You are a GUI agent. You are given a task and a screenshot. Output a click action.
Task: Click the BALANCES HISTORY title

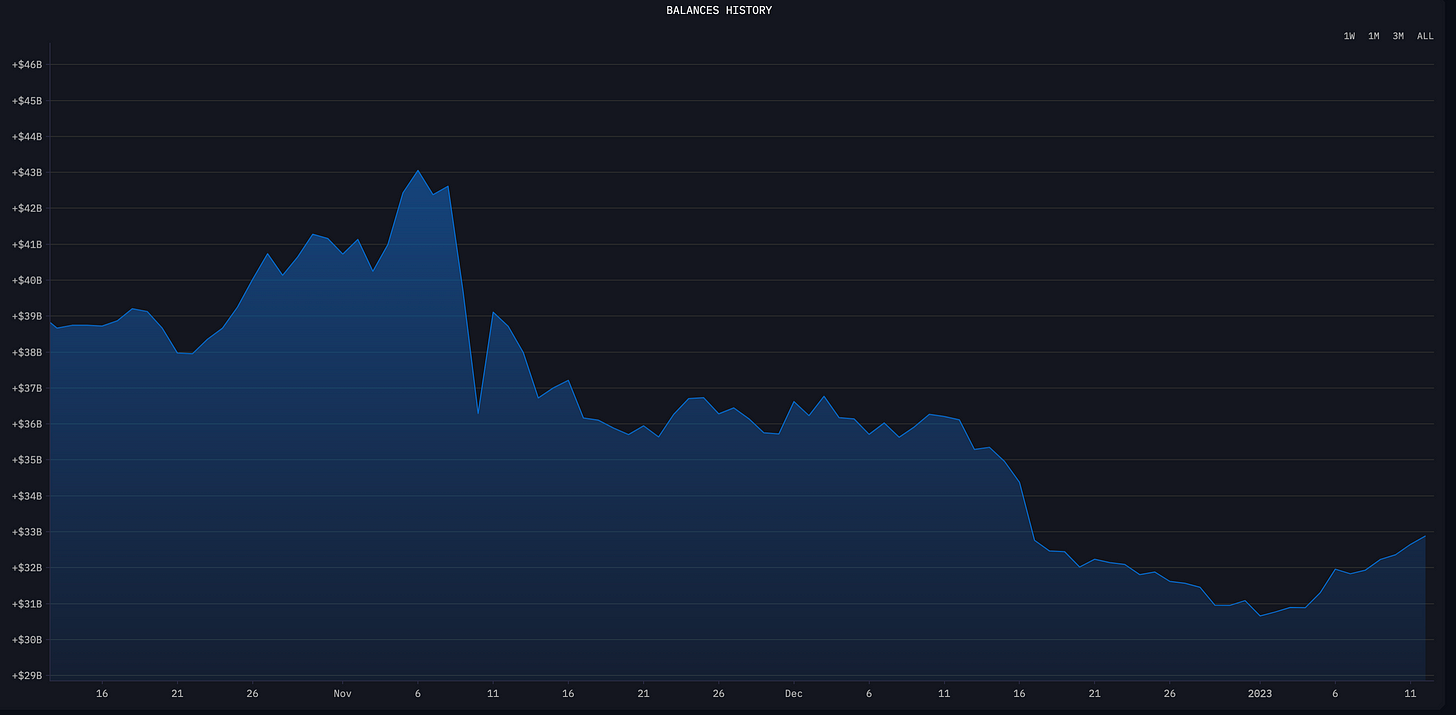point(719,11)
